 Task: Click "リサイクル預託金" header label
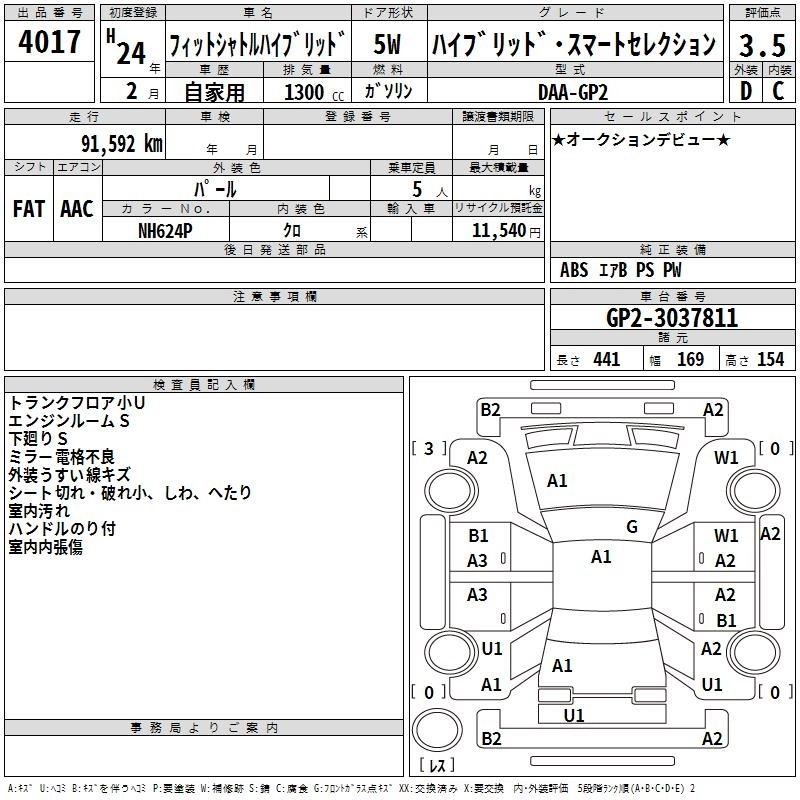(498, 208)
